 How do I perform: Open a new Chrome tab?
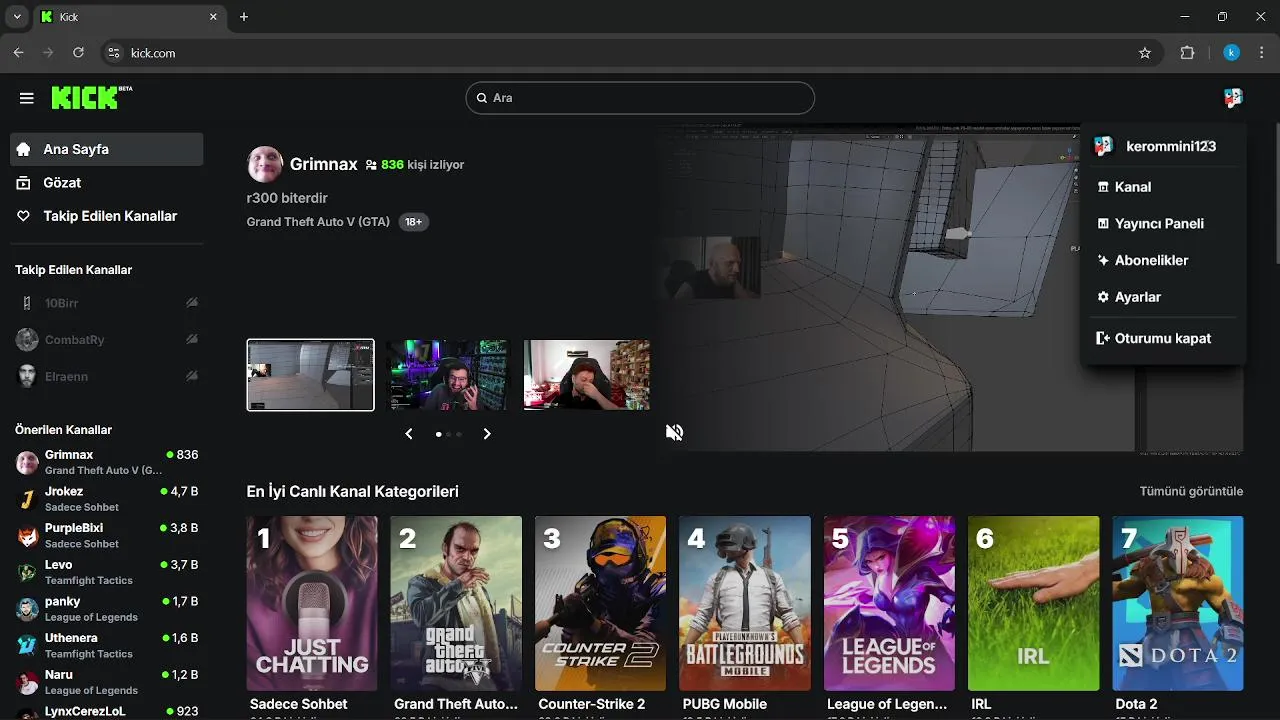point(244,17)
